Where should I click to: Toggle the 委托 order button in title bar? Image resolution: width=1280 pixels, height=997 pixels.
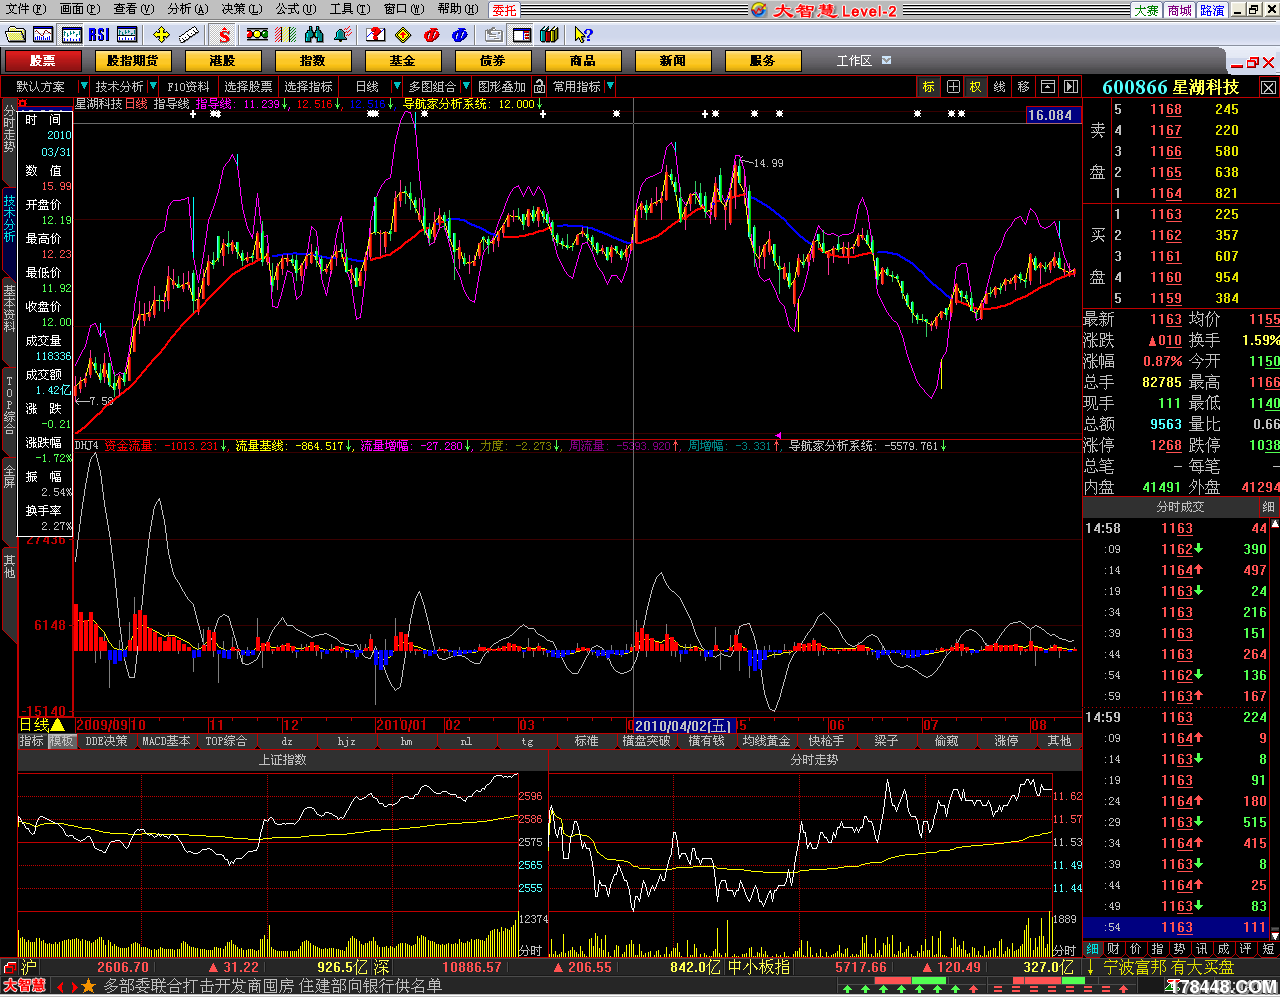click(x=505, y=10)
